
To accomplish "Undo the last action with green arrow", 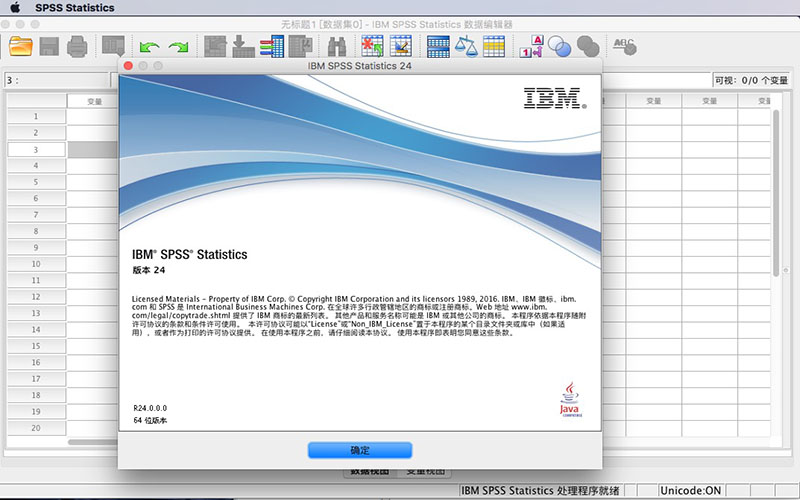I will point(149,47).
